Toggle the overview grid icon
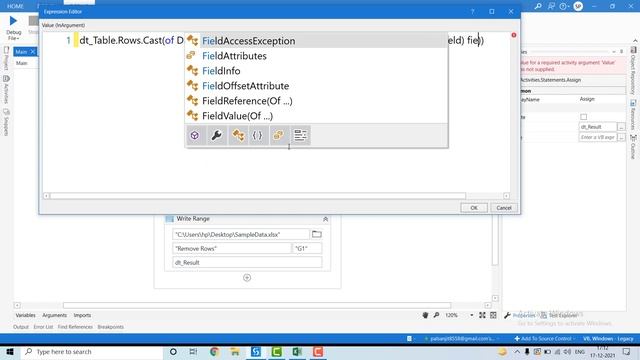640x360 pixels. (493, 315)
